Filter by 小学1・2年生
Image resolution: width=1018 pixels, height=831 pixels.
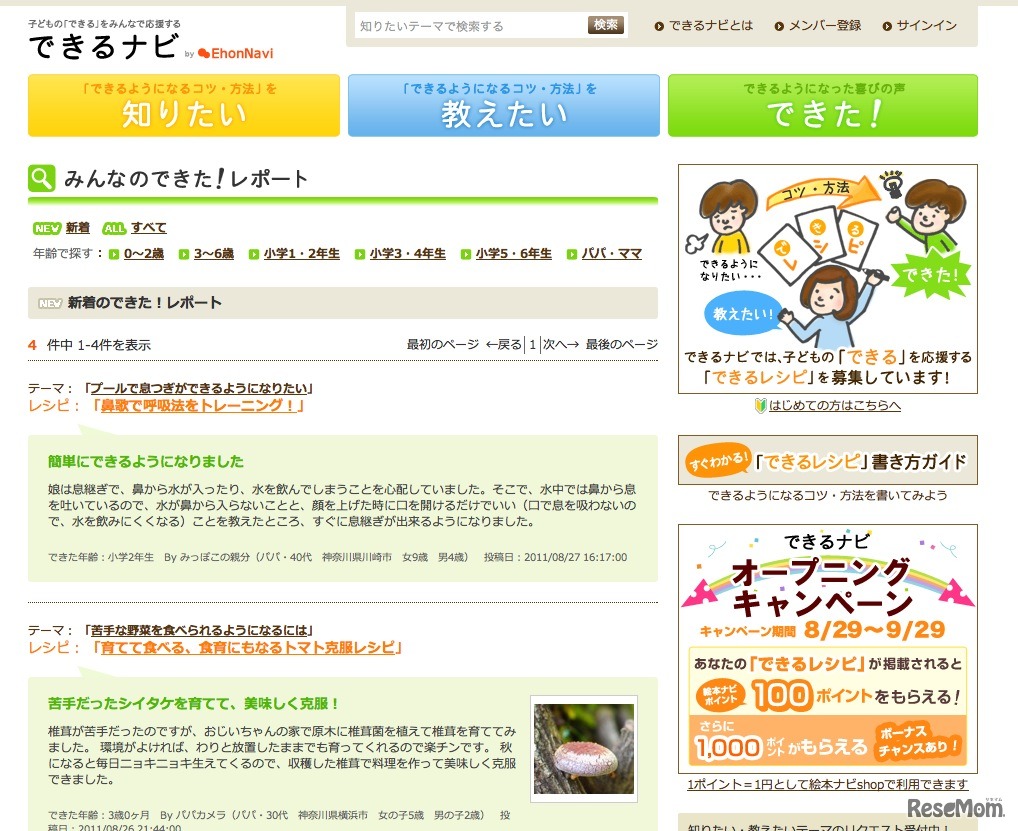pos(302,254)
